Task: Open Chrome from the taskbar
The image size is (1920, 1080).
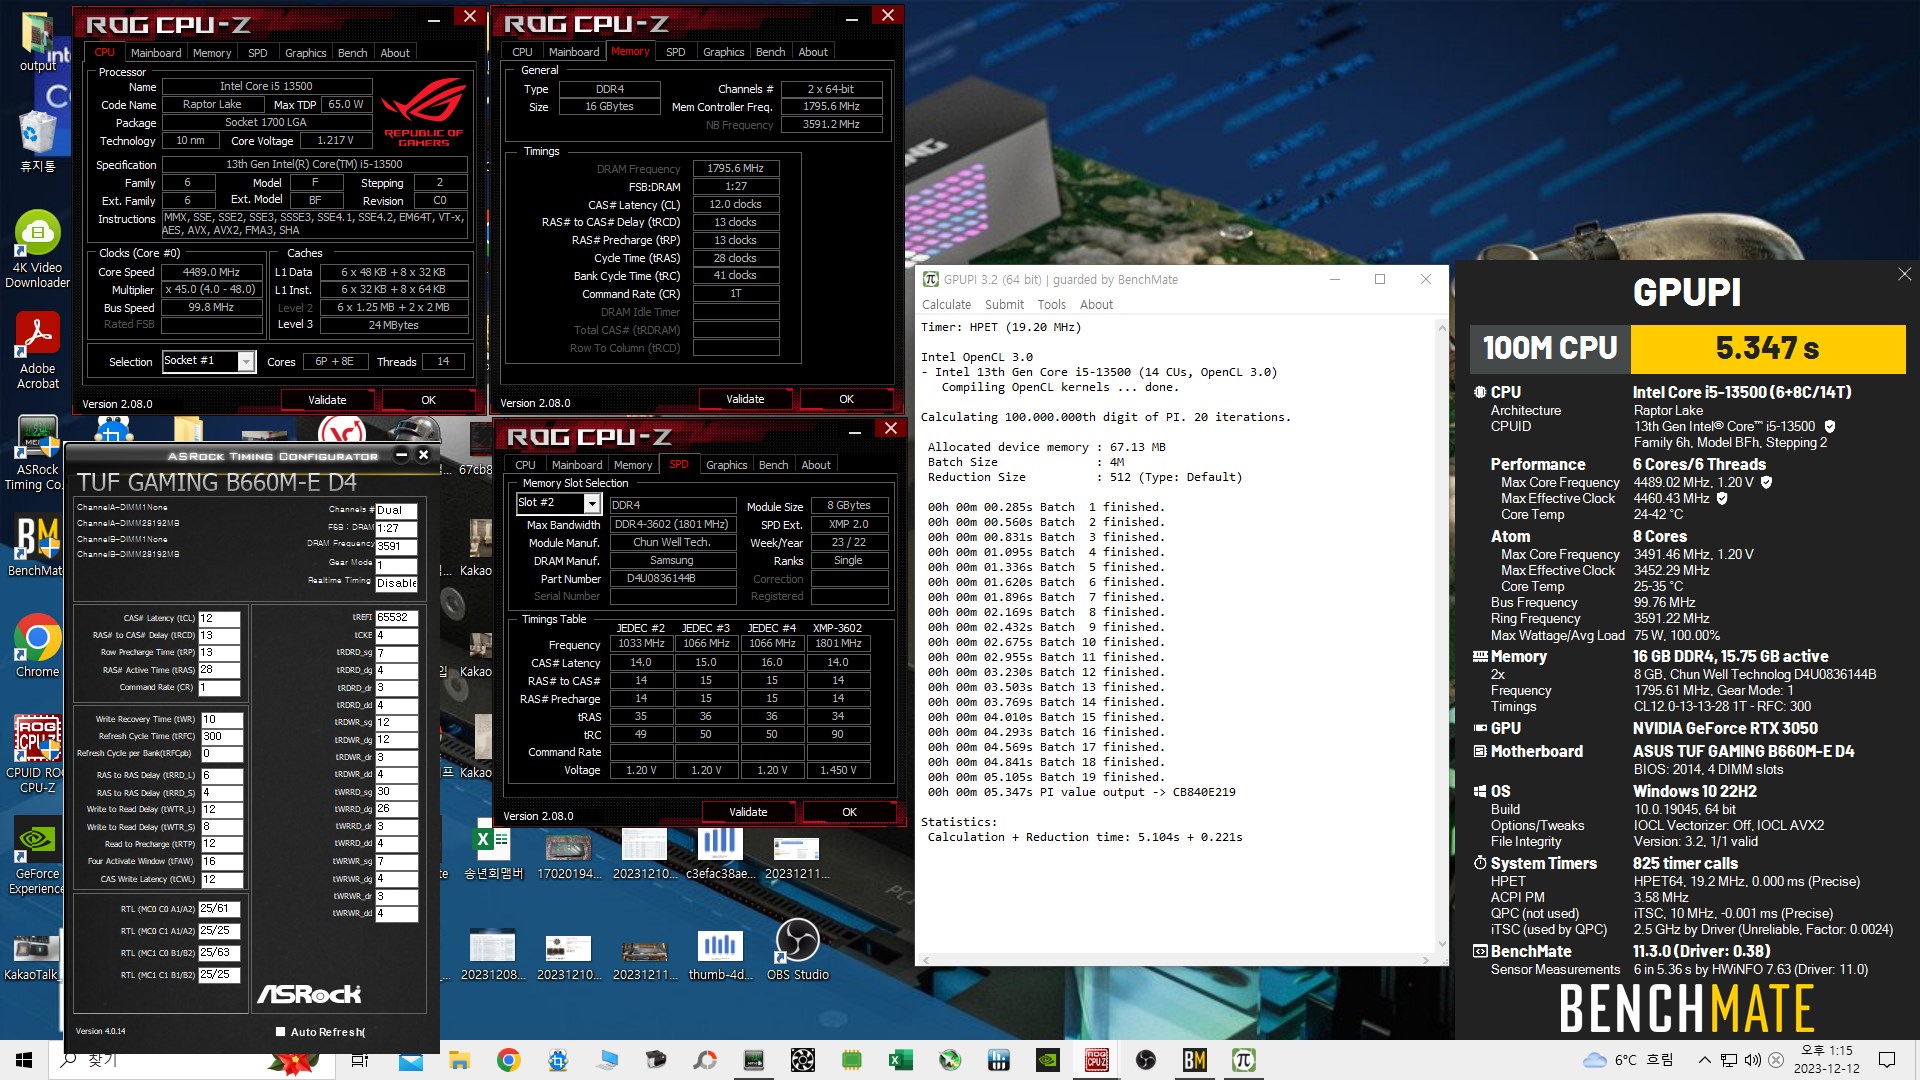Action: 508,1060
